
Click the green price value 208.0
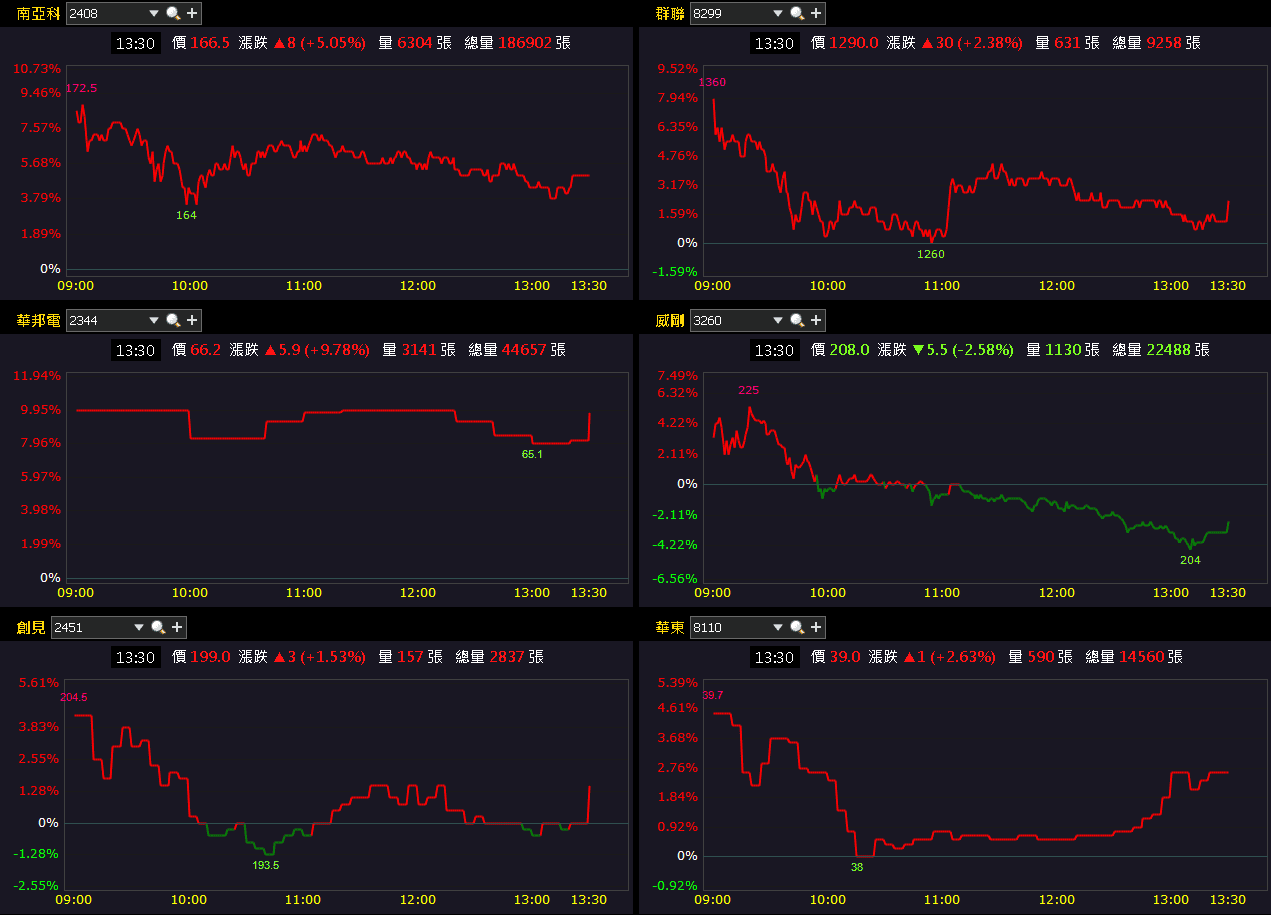pos(850,350)
